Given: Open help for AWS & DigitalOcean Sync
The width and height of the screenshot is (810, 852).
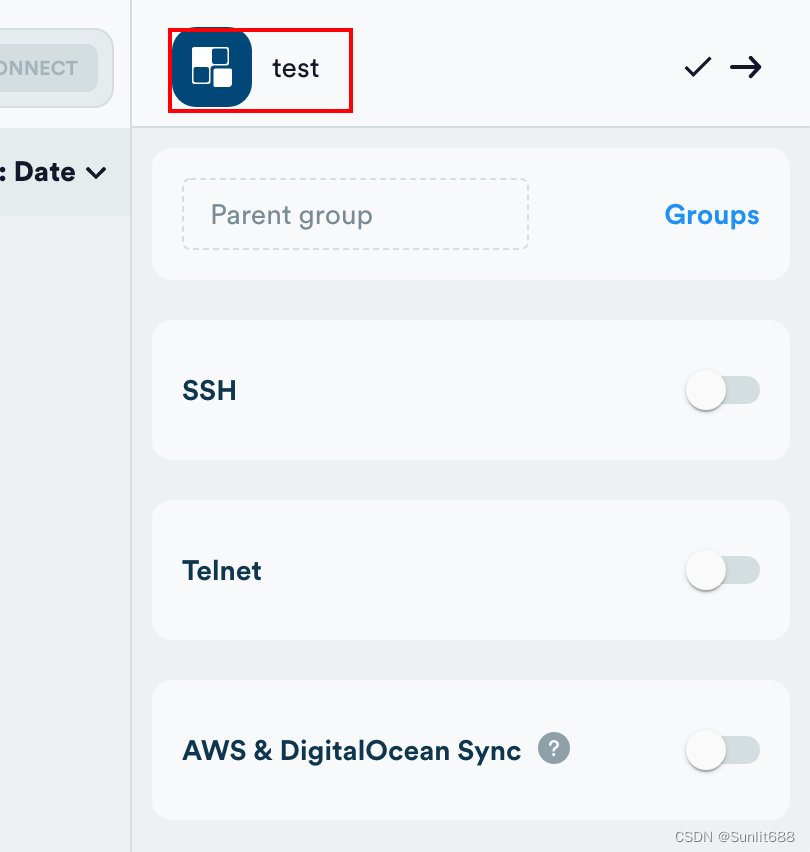Looking at the screenshot, I should (553, 748).
